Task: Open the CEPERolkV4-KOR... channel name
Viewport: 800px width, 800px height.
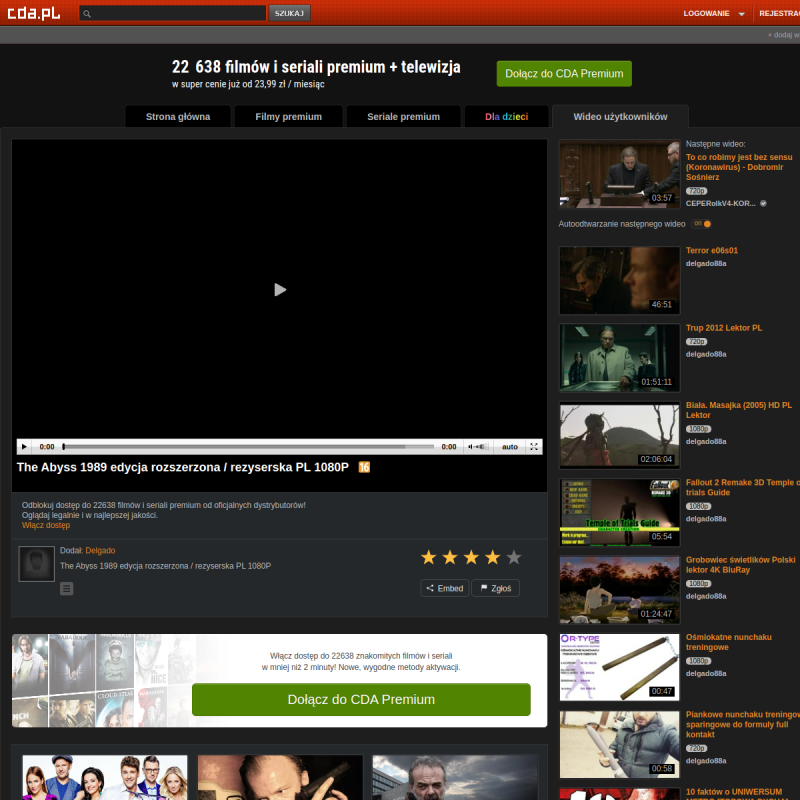Action: [721, 204]
